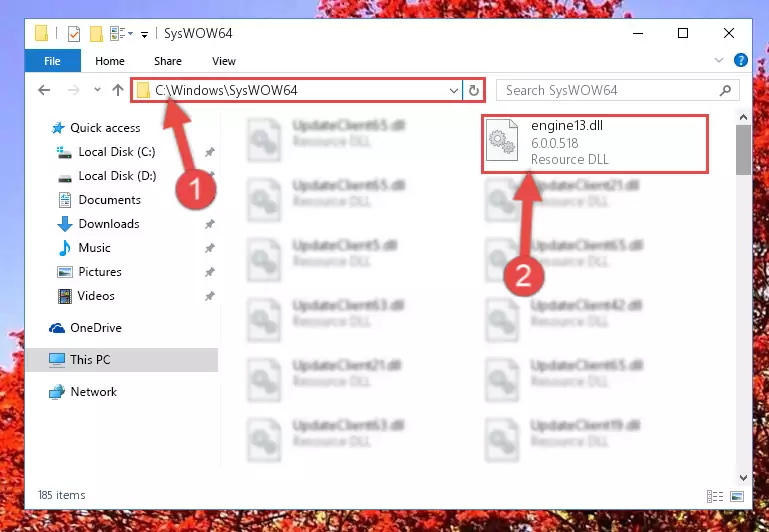Click the pin icon beside Videos
This screenshot has height=532, width=769.
209,296
